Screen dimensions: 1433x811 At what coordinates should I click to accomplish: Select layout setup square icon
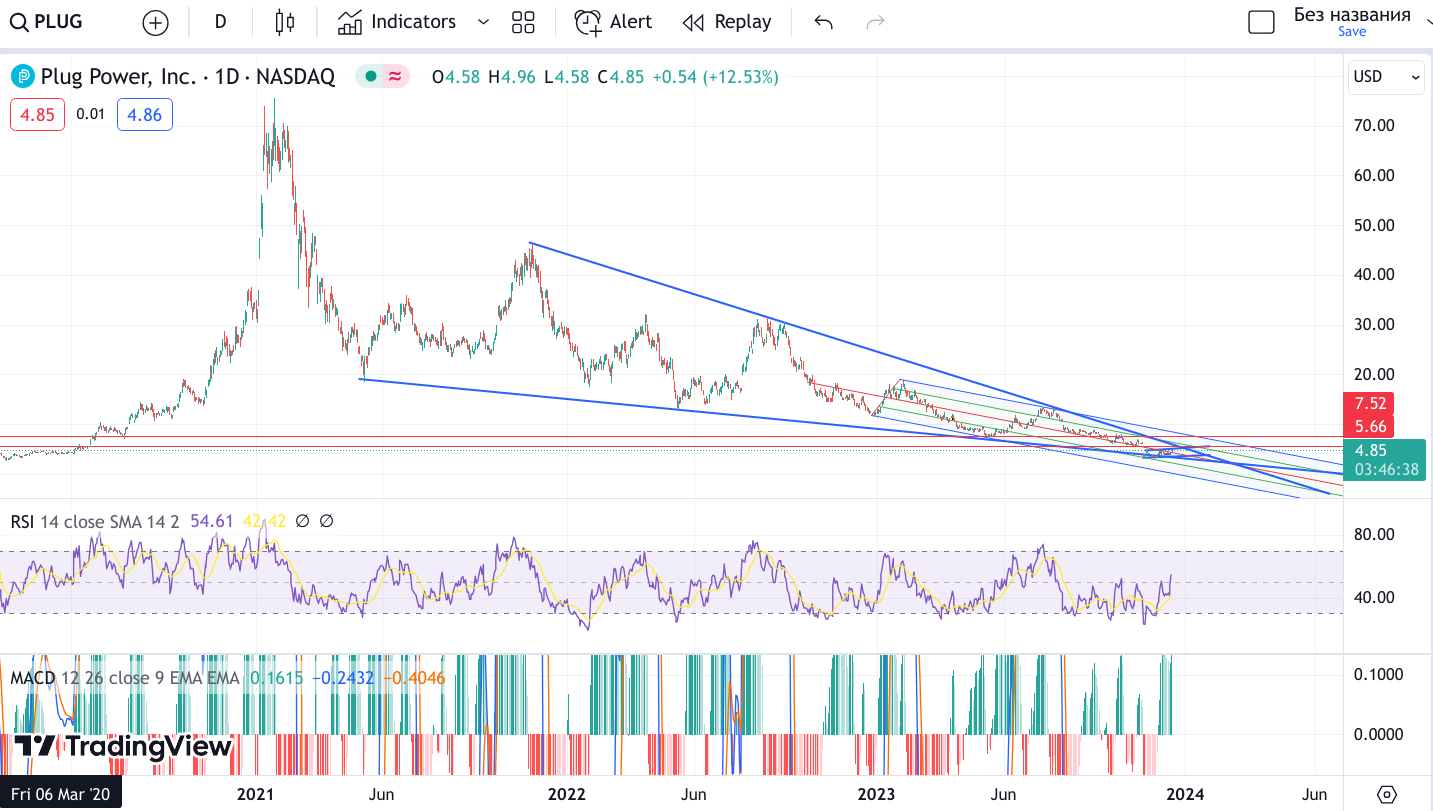click(1262, 22)
